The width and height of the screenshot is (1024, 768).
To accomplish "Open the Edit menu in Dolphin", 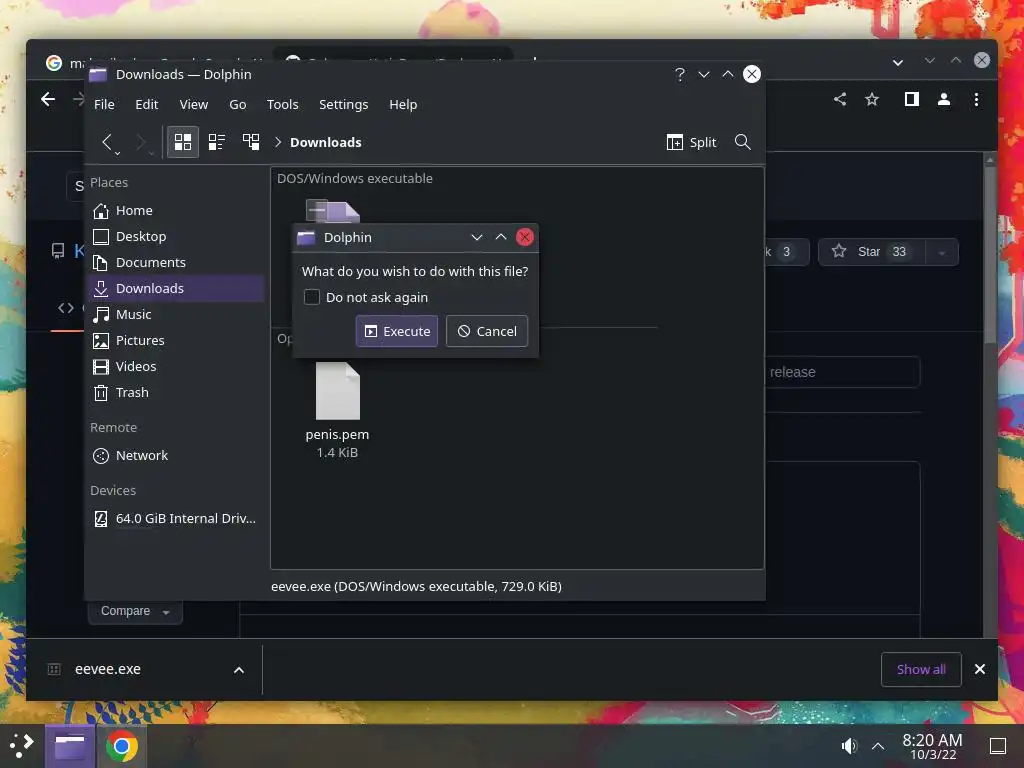I will click(x=146, y=104).
